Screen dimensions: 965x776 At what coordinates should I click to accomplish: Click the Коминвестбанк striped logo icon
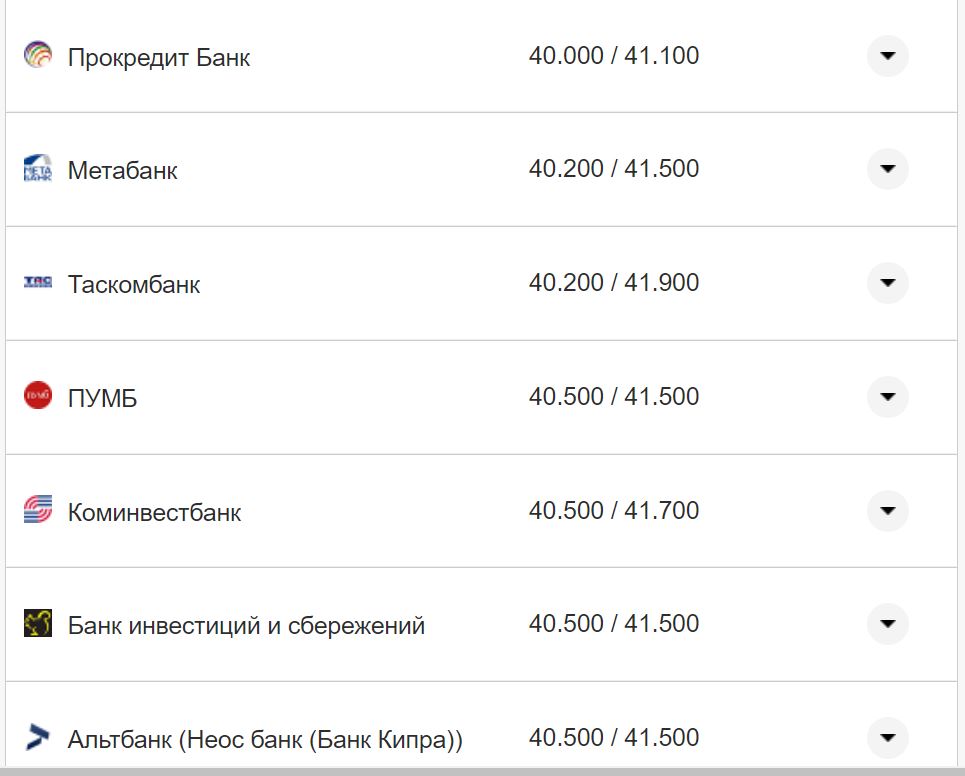tap(37, 510)
